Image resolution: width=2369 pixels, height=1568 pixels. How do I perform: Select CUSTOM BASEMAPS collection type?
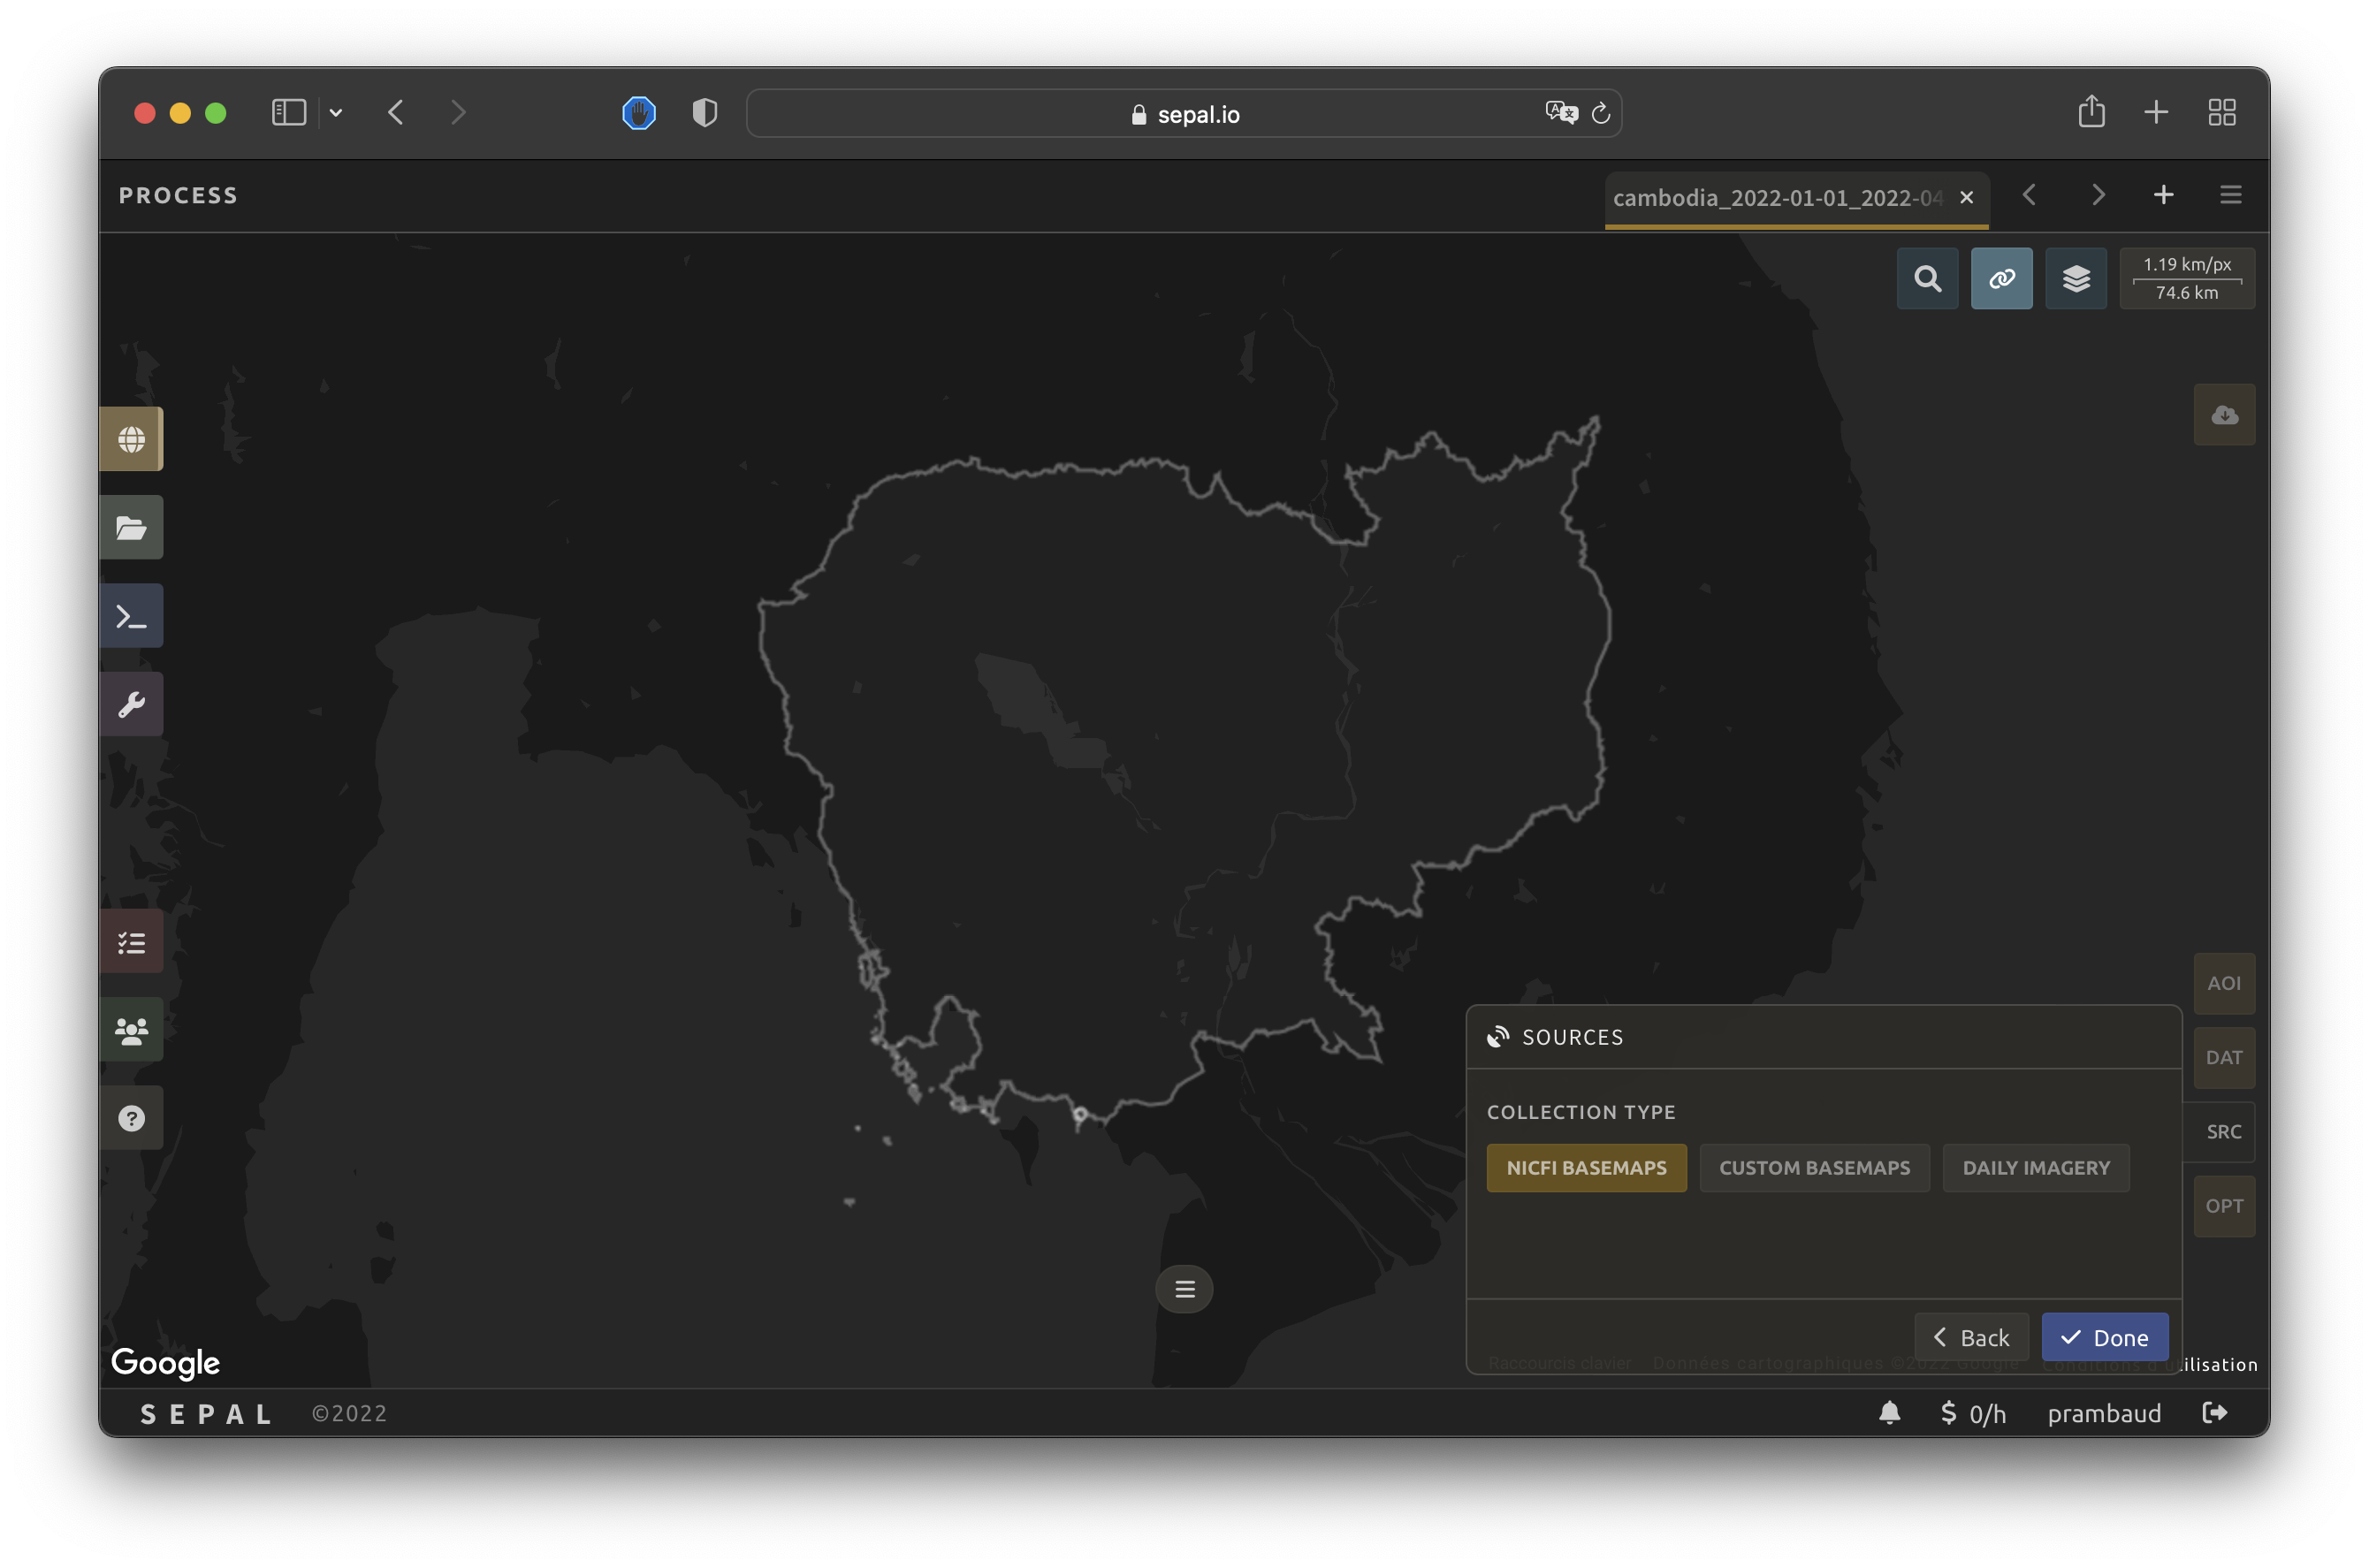click(1814, 1168)
